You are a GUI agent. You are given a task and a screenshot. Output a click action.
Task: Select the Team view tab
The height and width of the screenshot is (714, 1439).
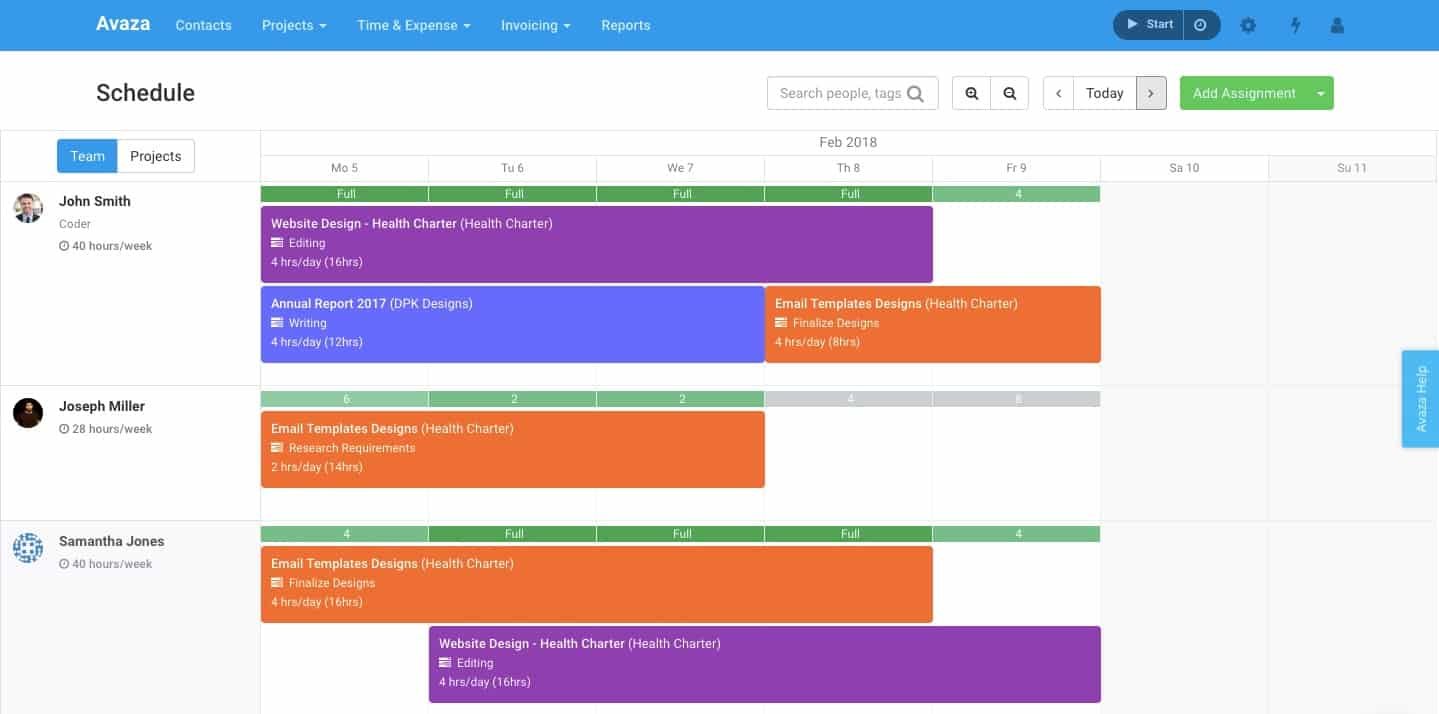(x=87, y=156)
